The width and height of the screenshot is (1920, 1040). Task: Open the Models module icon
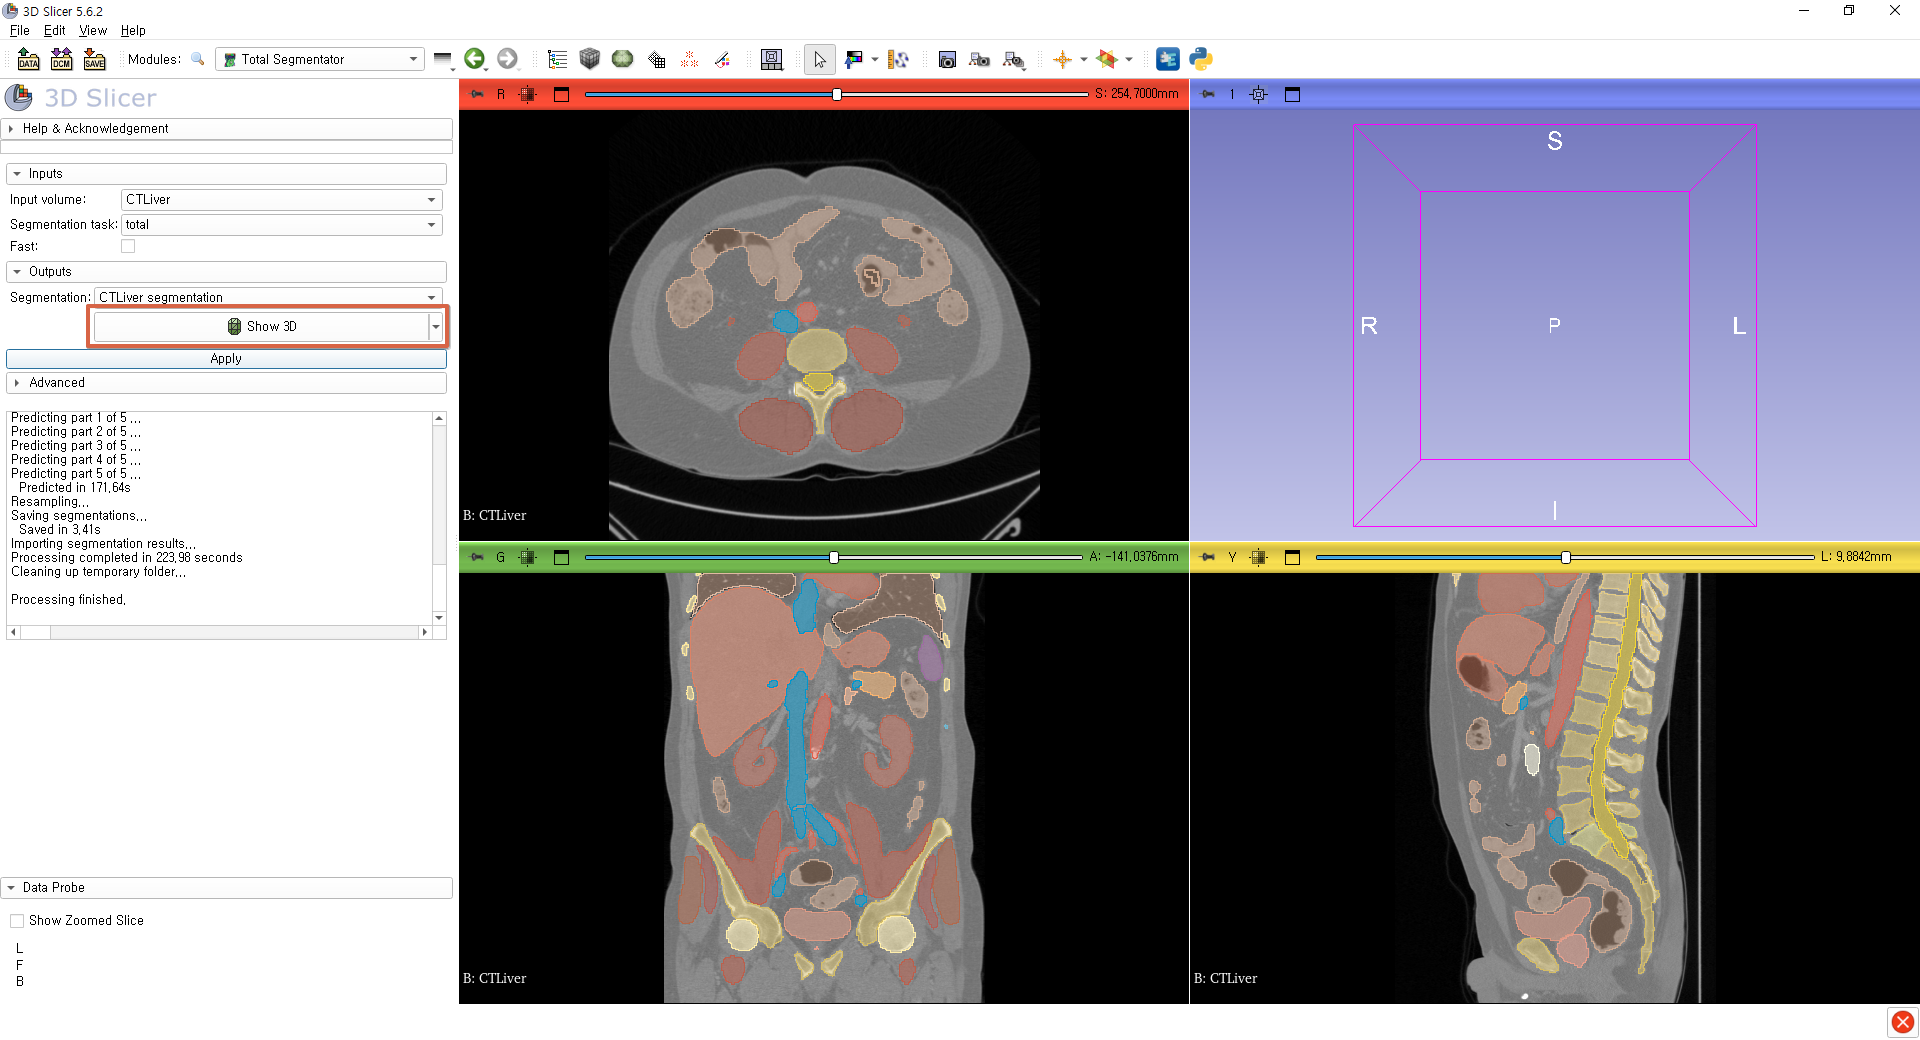click(623, 59)
